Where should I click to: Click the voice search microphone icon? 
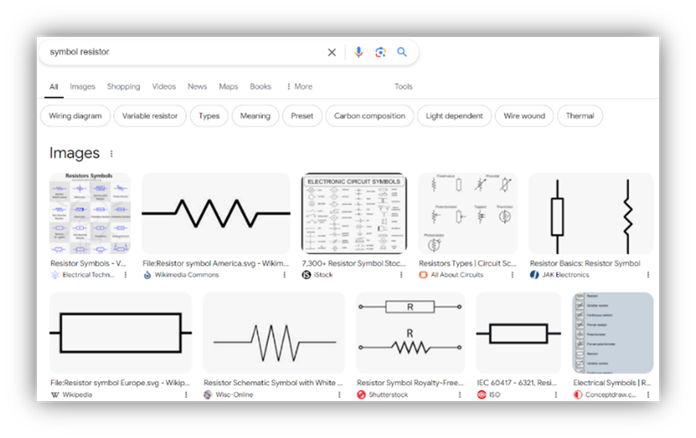[x=359, y=52]
